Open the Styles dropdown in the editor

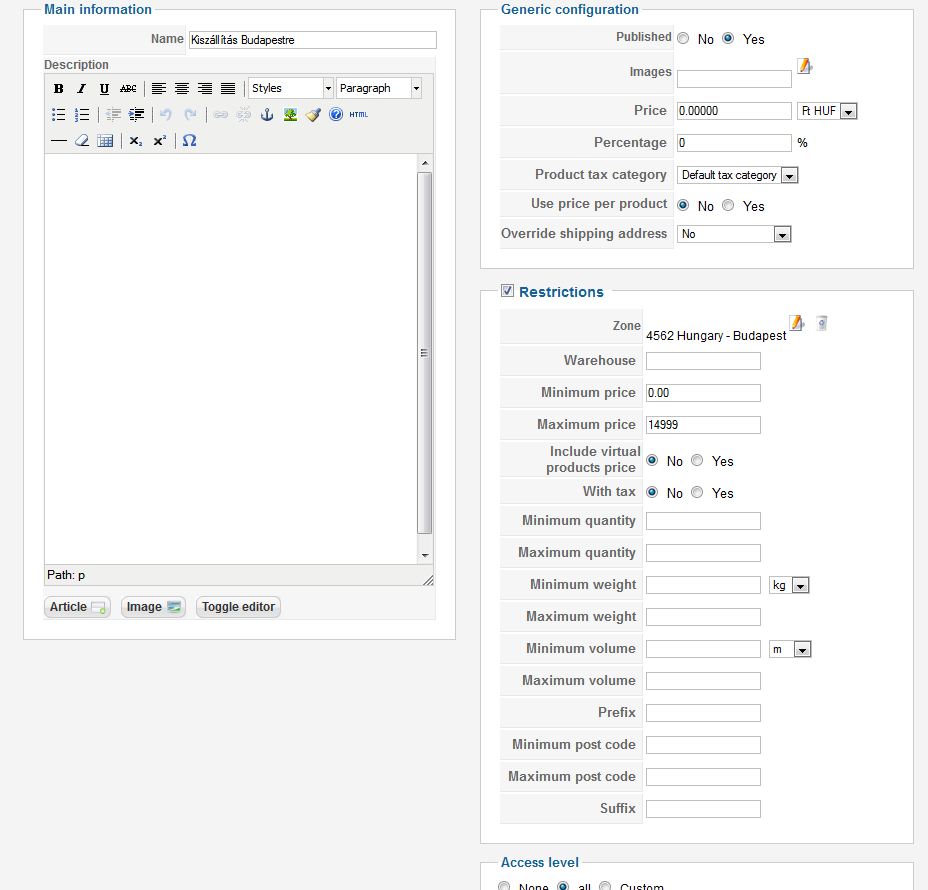pyautogui.click(x=291, y=88)
